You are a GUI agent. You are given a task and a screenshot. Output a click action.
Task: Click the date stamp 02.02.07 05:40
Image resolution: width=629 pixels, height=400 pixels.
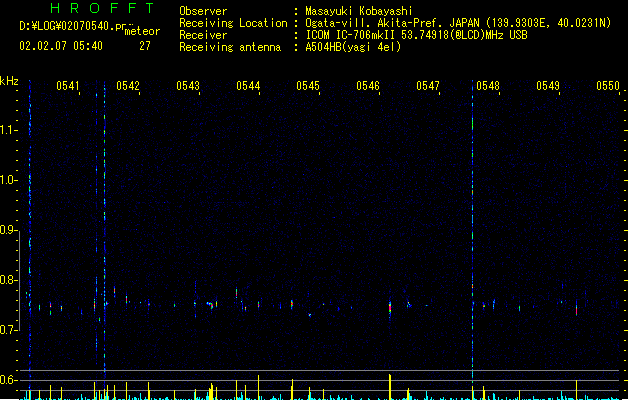coord(61,46)
